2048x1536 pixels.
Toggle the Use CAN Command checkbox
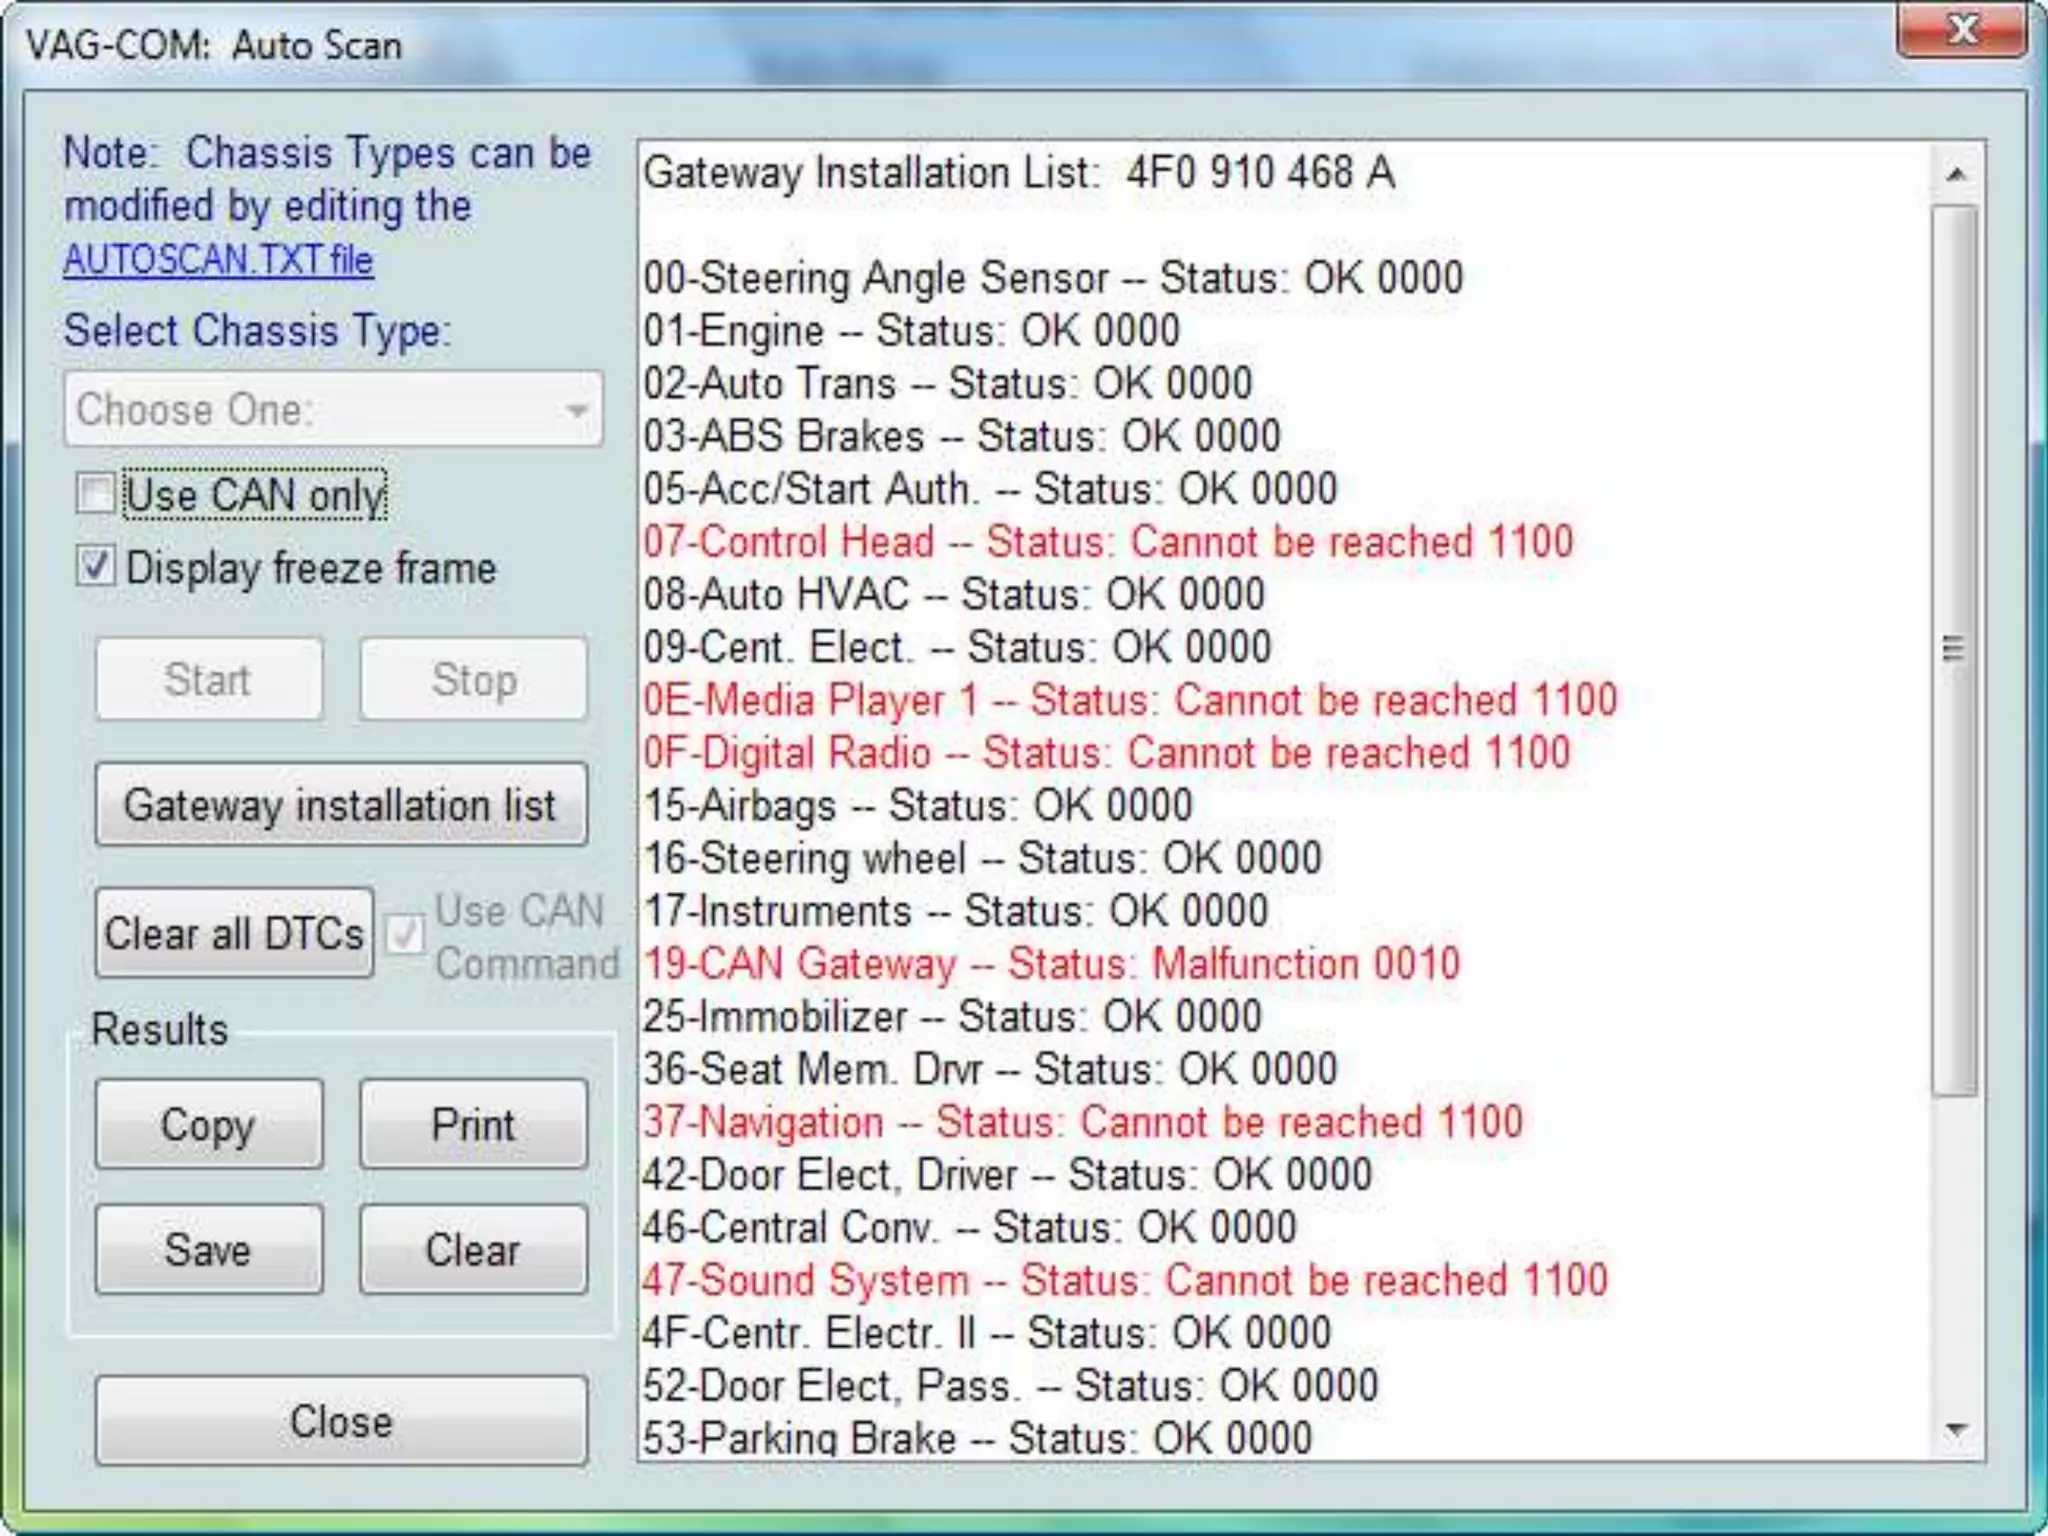[x=405, y=936]
